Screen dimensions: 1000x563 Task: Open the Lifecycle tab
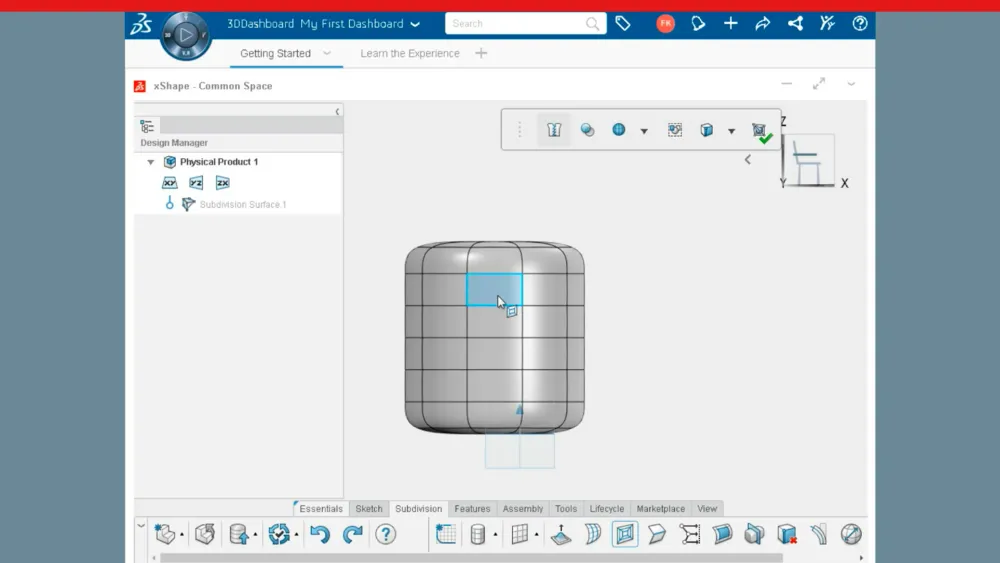coord(607,509)
